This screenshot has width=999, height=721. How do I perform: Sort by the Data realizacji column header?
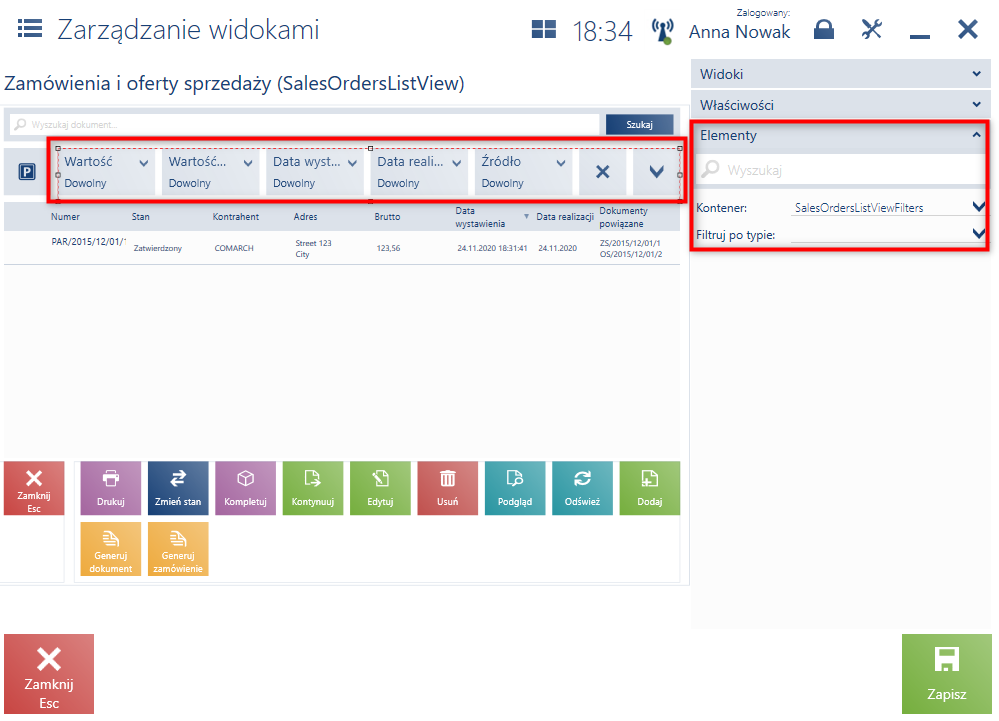tap(565, 217)
